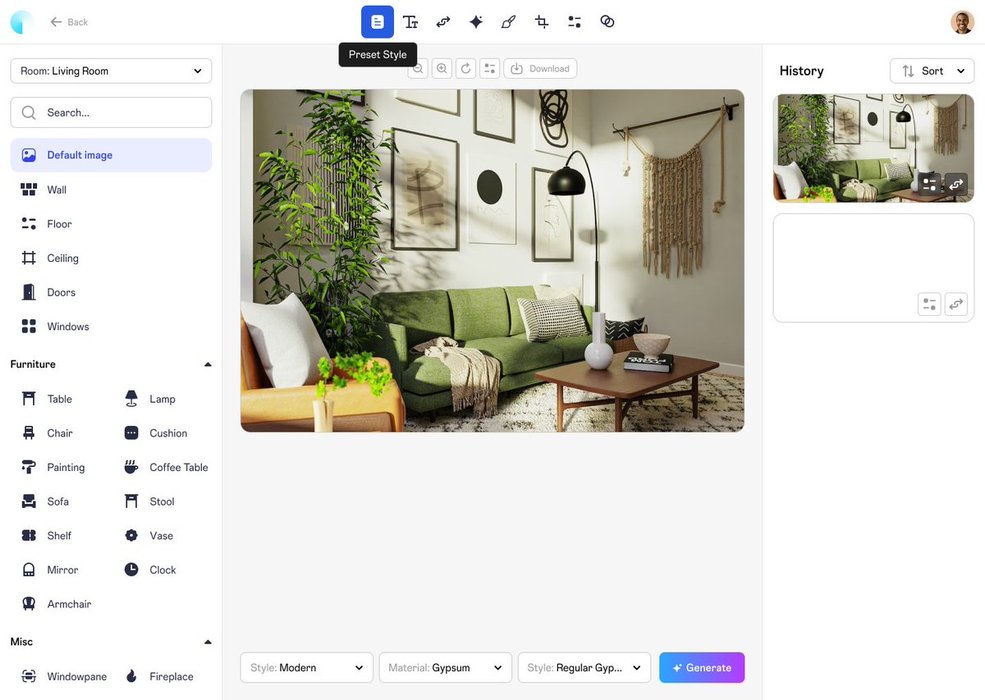Open the Material: Gypsum dropdown

(x=445, y=668)
